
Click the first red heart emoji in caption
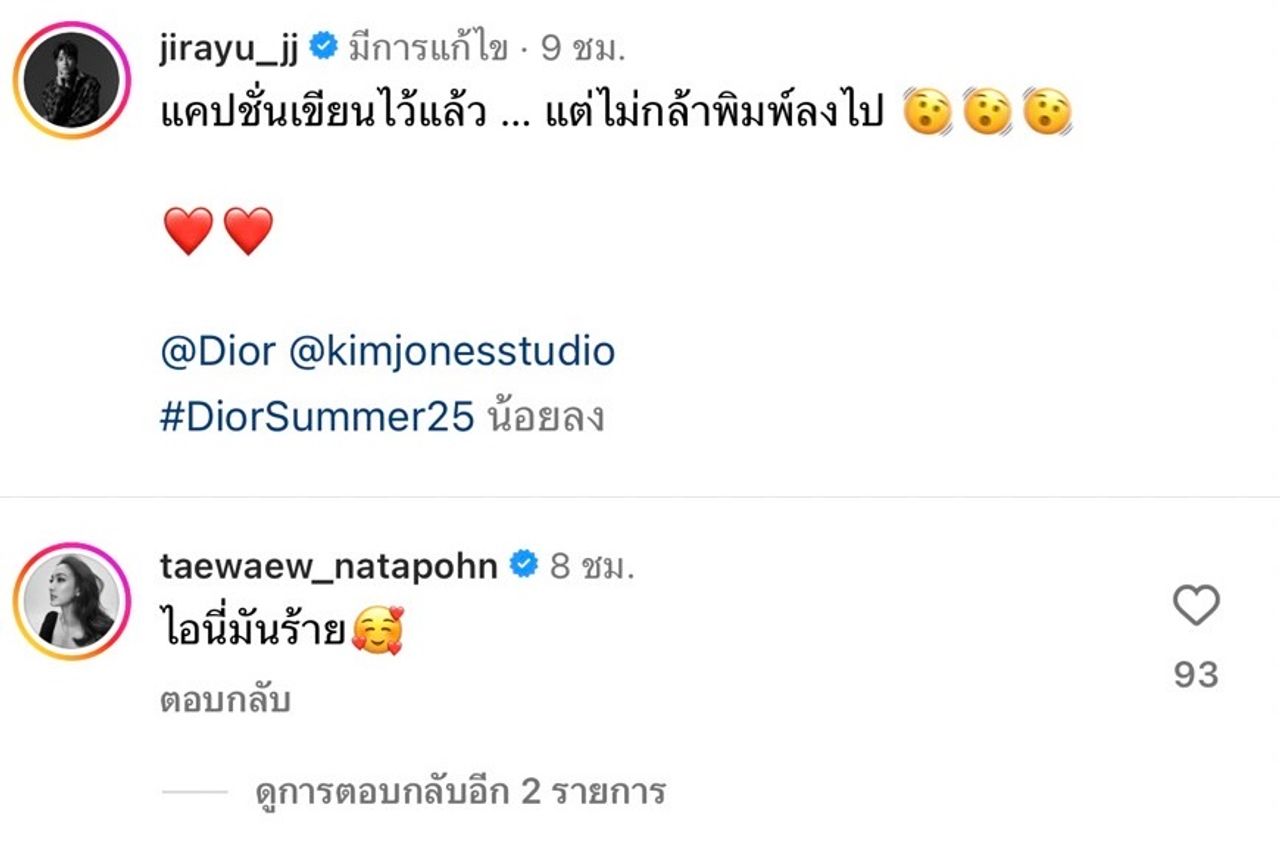click(x=188, y=232)
